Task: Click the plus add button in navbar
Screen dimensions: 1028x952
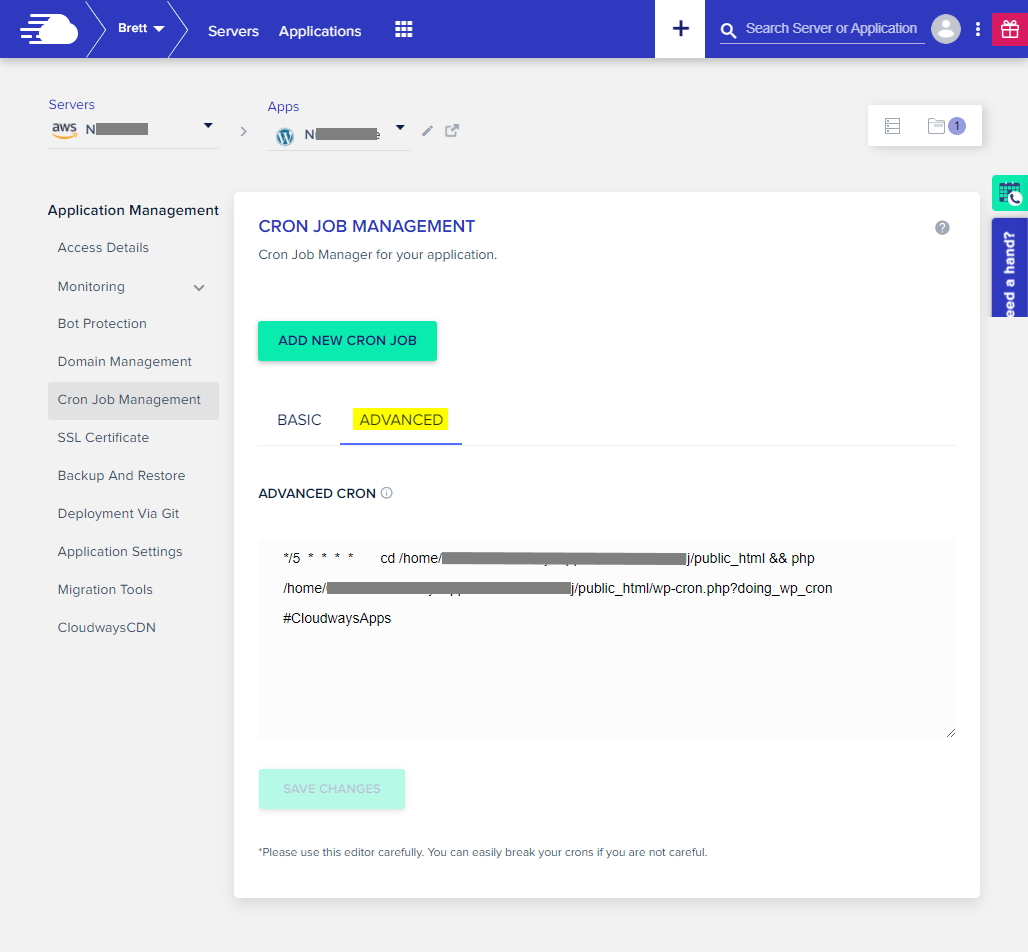Action: coord(680,29)
